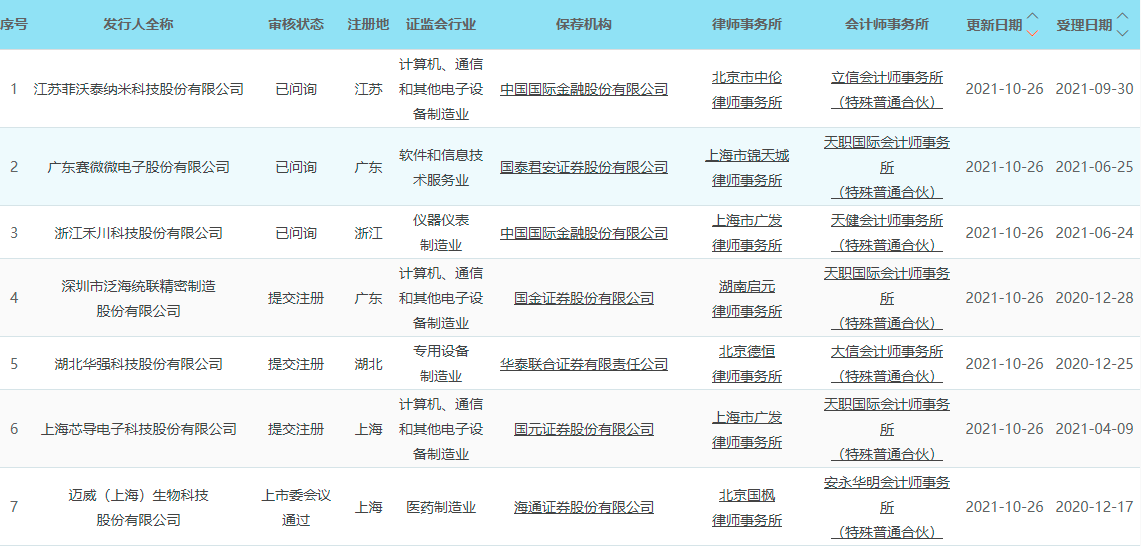Click 医药制造业 industry cell

[441, 507]
